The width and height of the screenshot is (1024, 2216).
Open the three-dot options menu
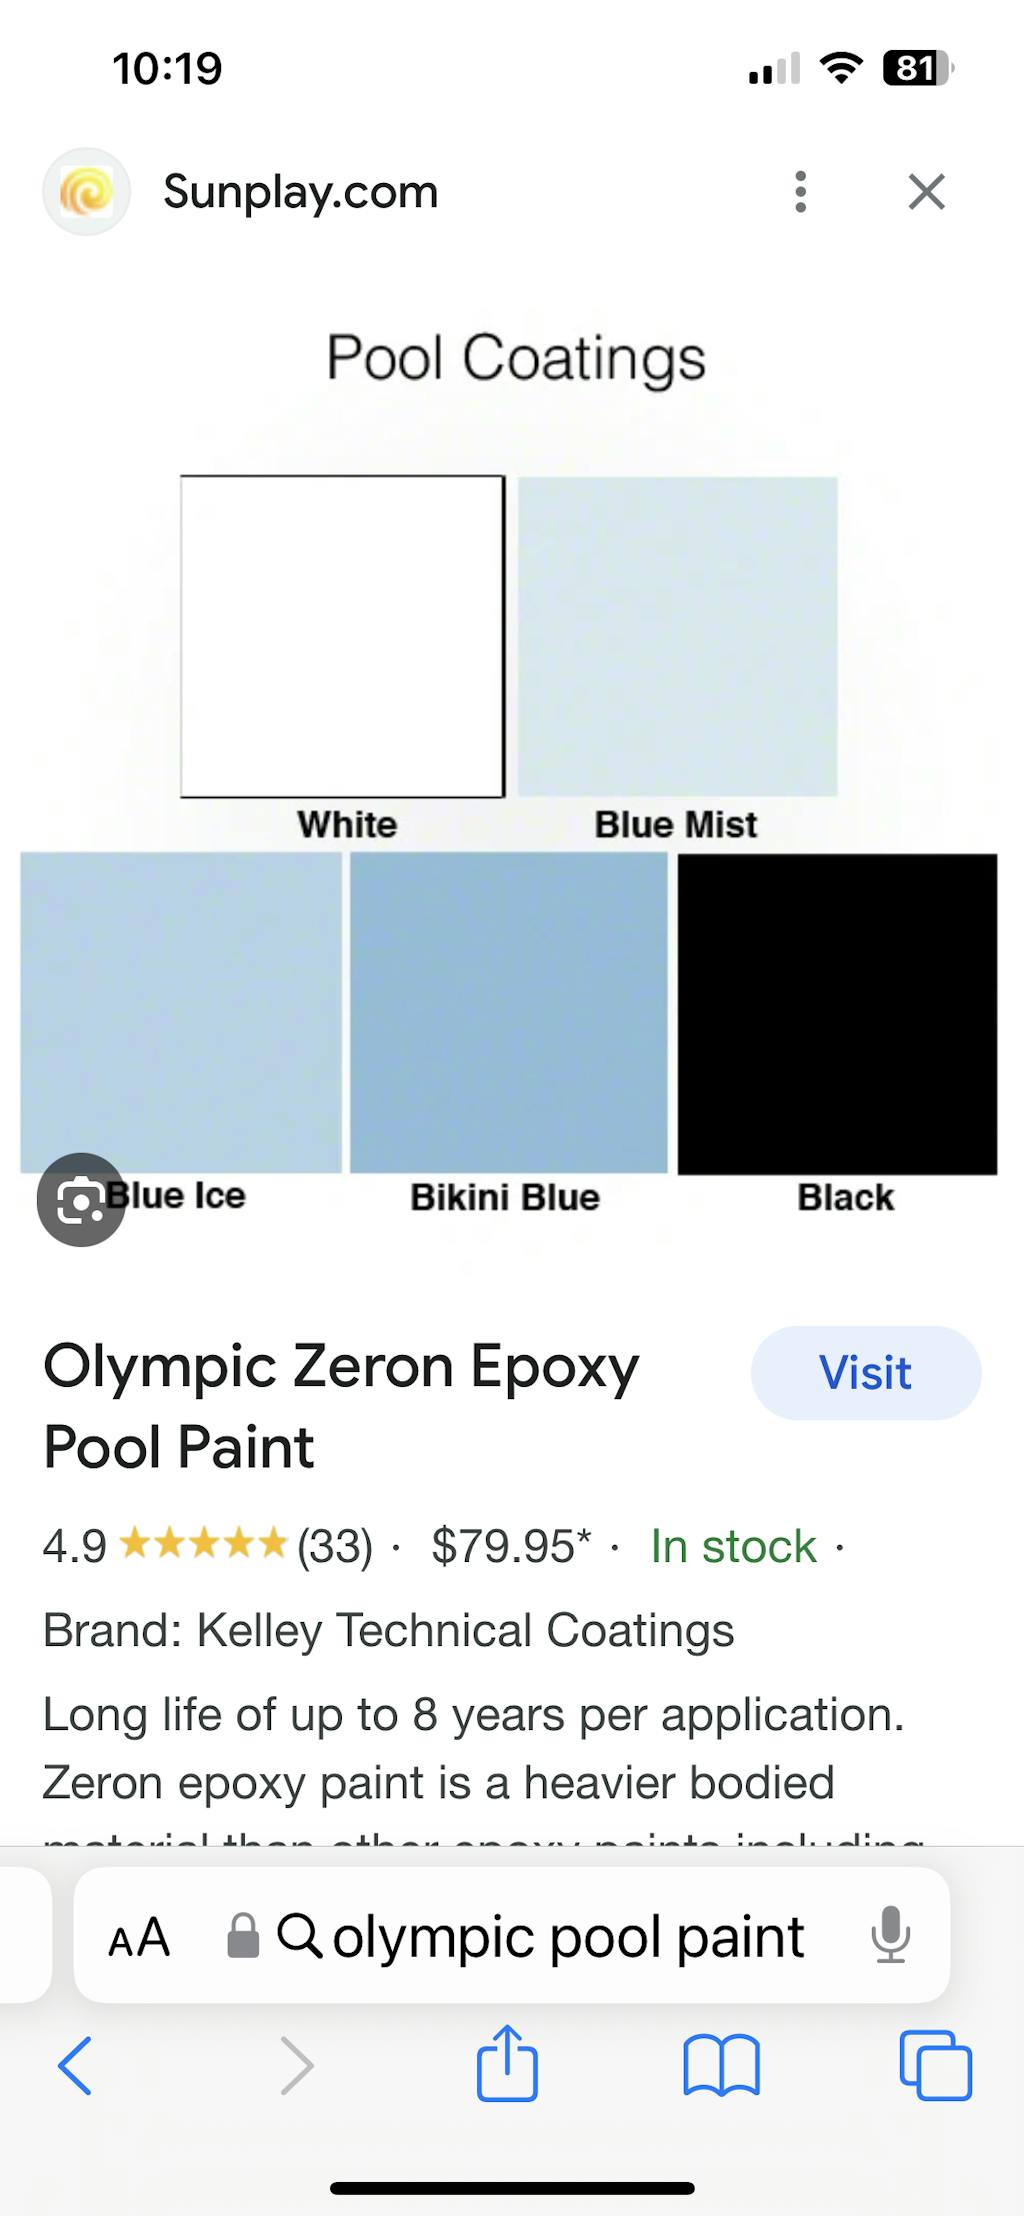click(x=801, y=192)
